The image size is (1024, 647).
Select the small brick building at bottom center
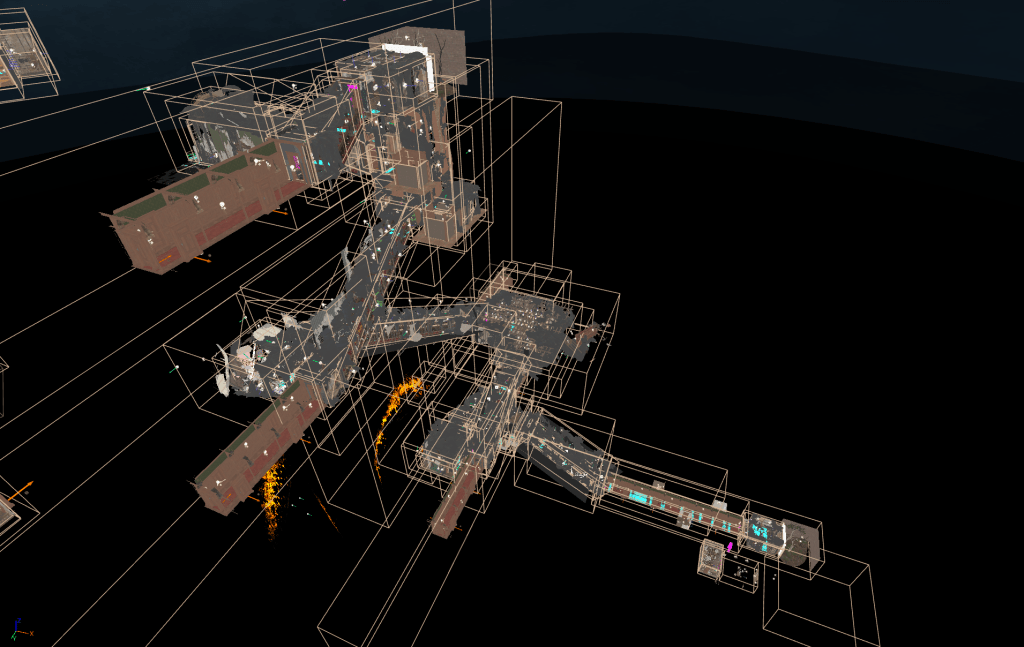click(455, 502)
